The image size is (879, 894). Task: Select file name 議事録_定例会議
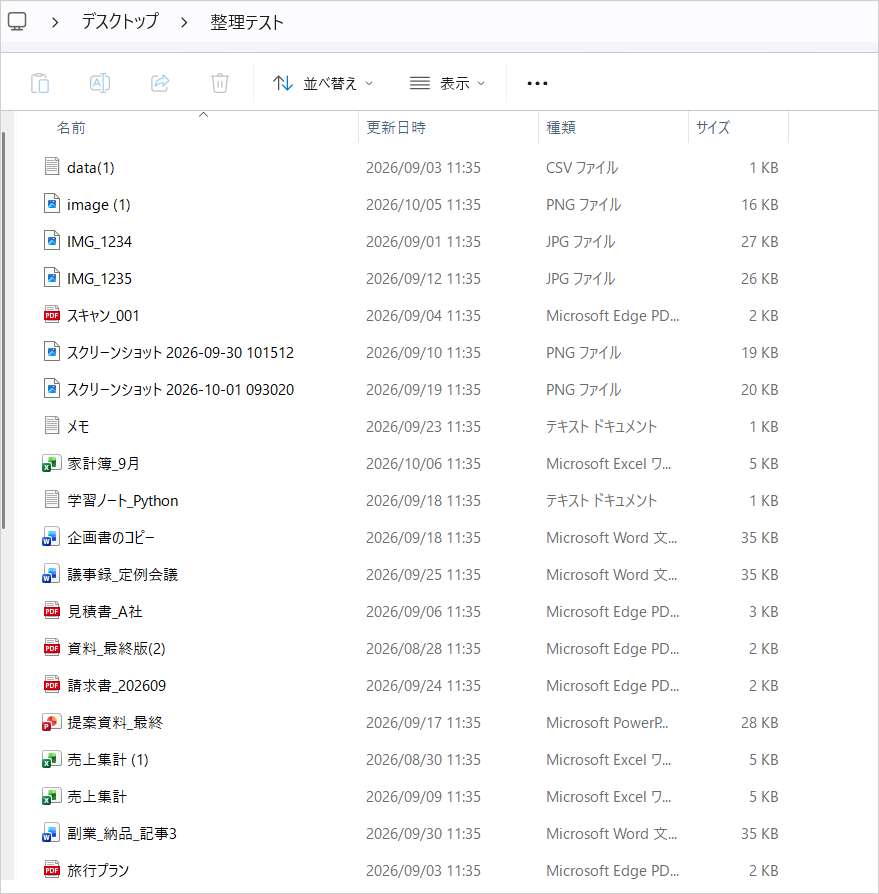click(123, 575)
